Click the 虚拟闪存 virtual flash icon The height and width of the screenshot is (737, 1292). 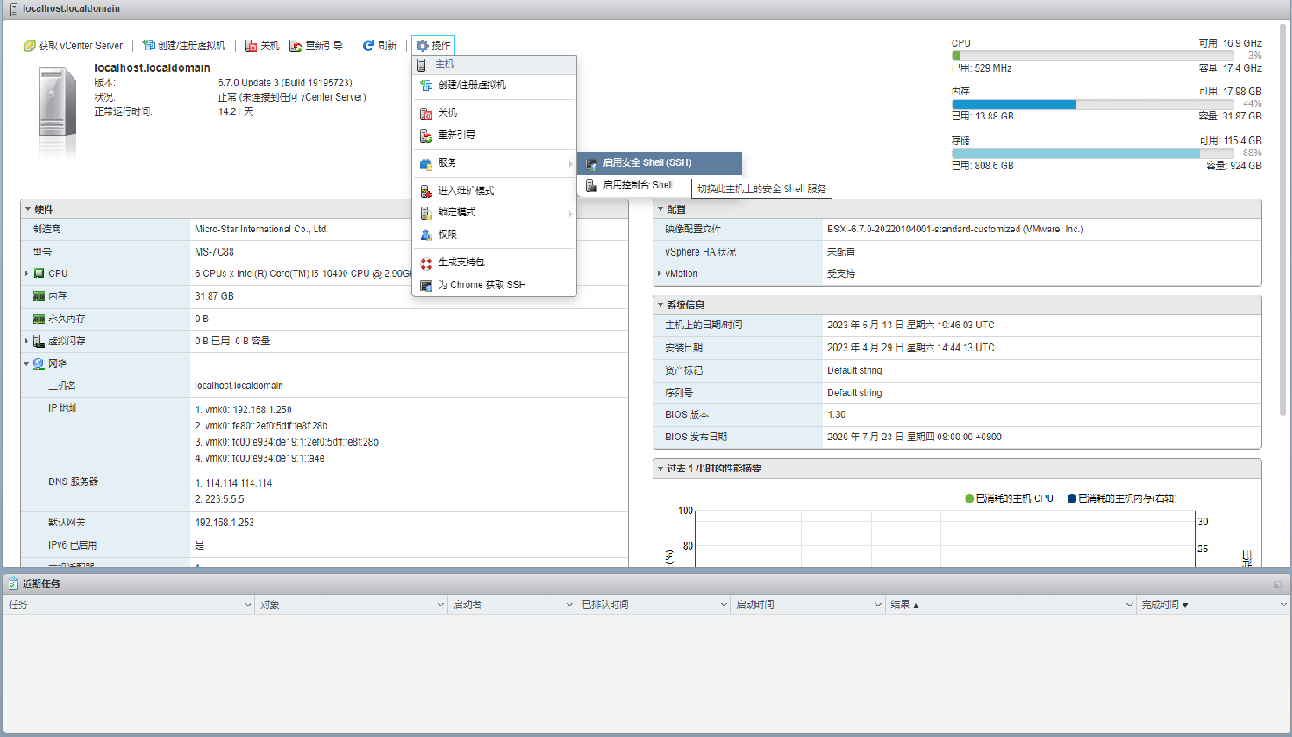[39, 341]
